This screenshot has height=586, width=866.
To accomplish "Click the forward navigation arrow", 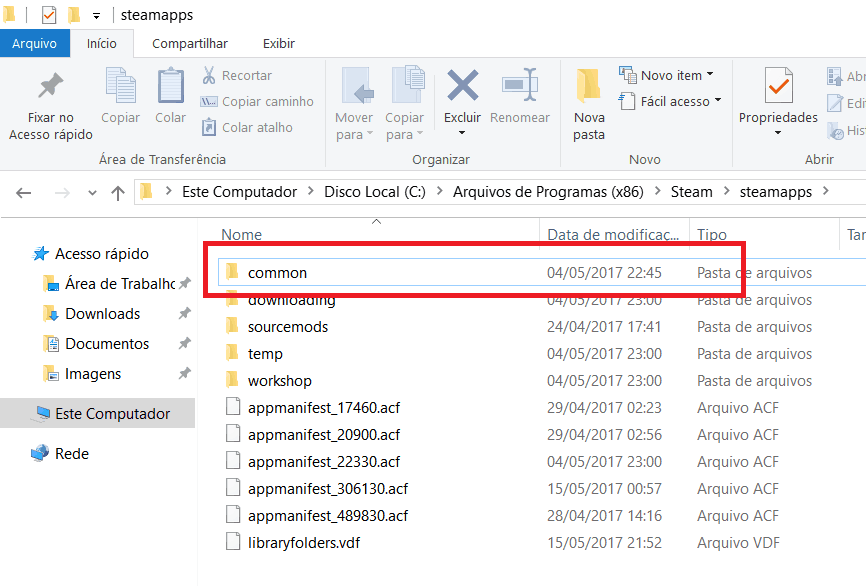I will click(x=62, y=193).
